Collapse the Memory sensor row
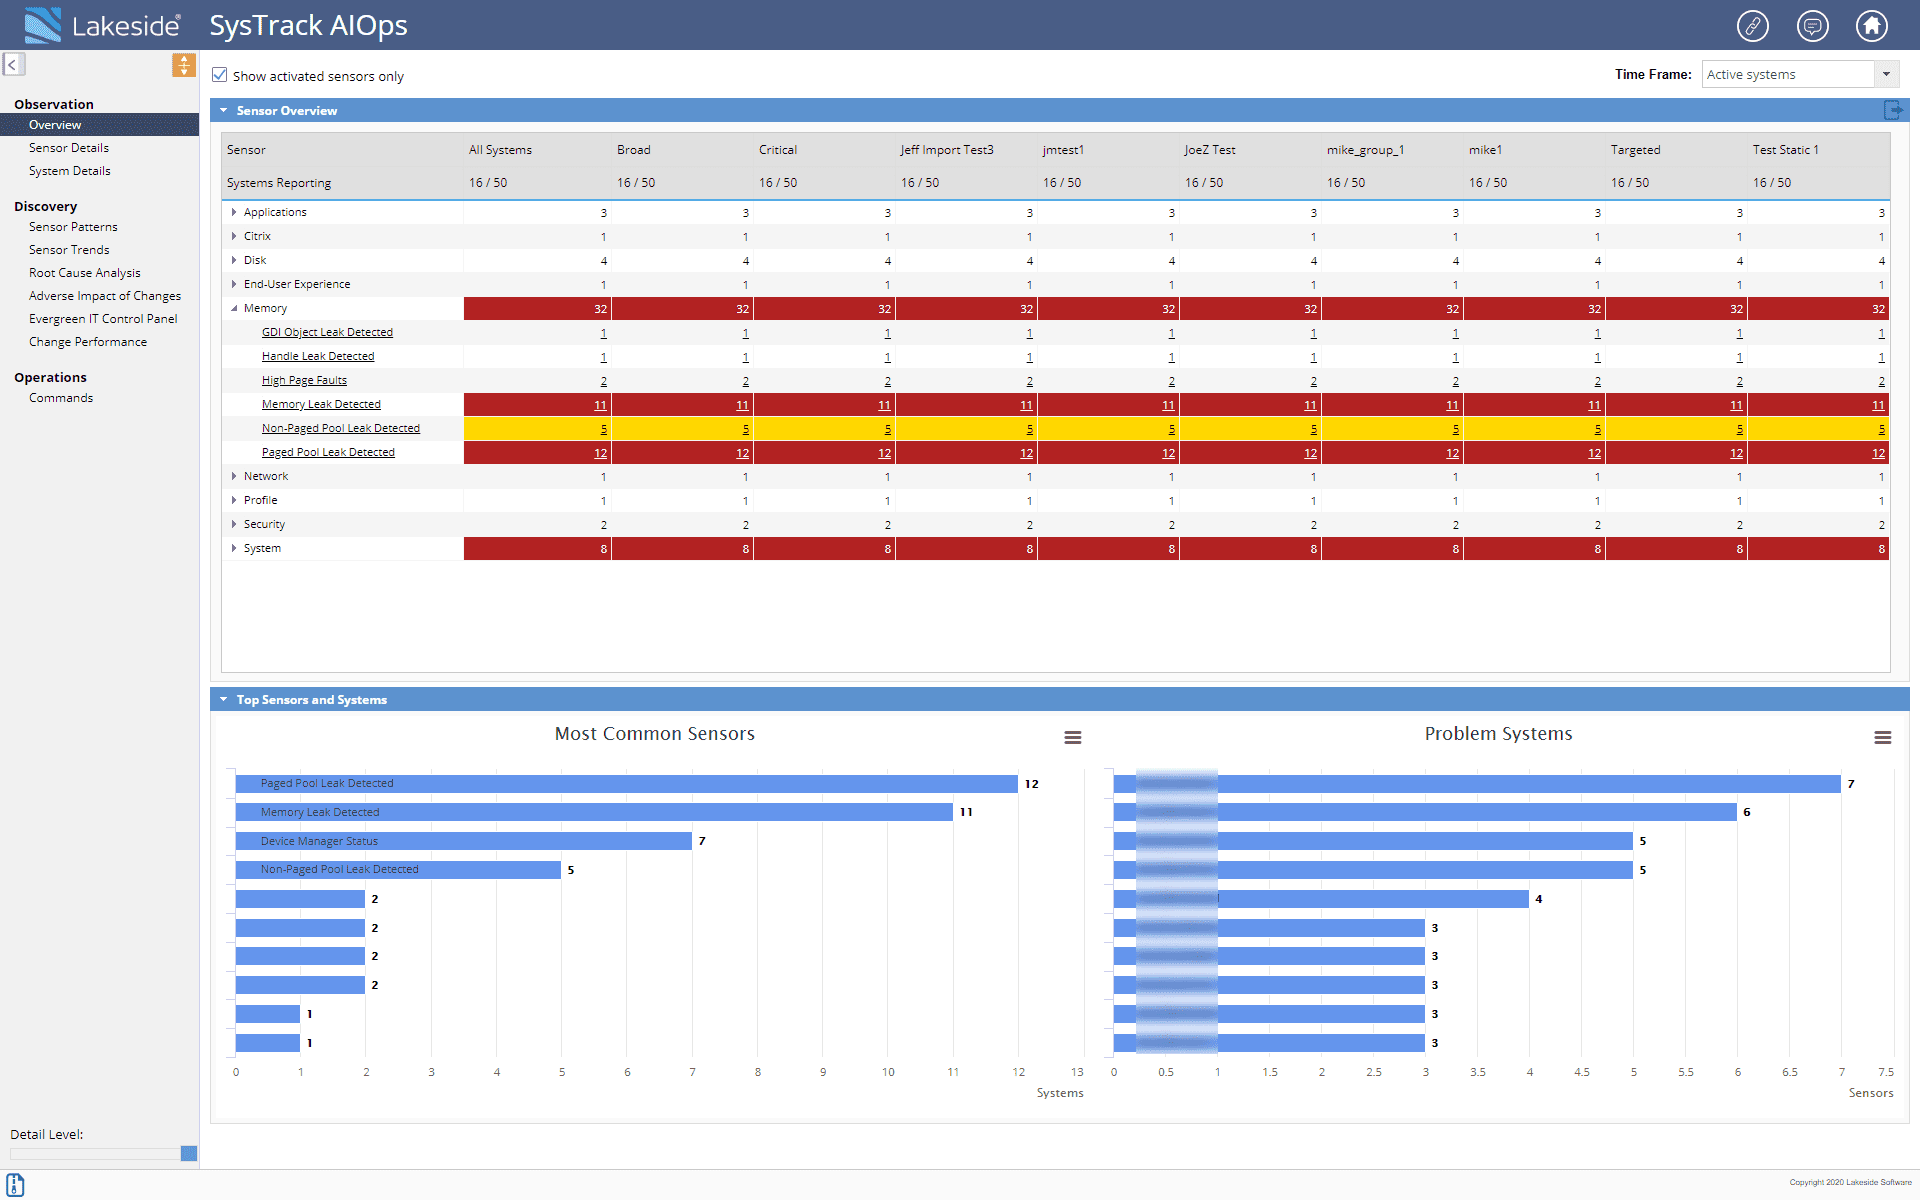 click(x=234, y=308)
